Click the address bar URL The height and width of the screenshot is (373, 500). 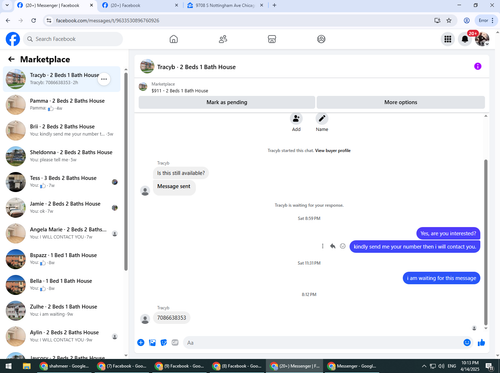pos(107,21)
